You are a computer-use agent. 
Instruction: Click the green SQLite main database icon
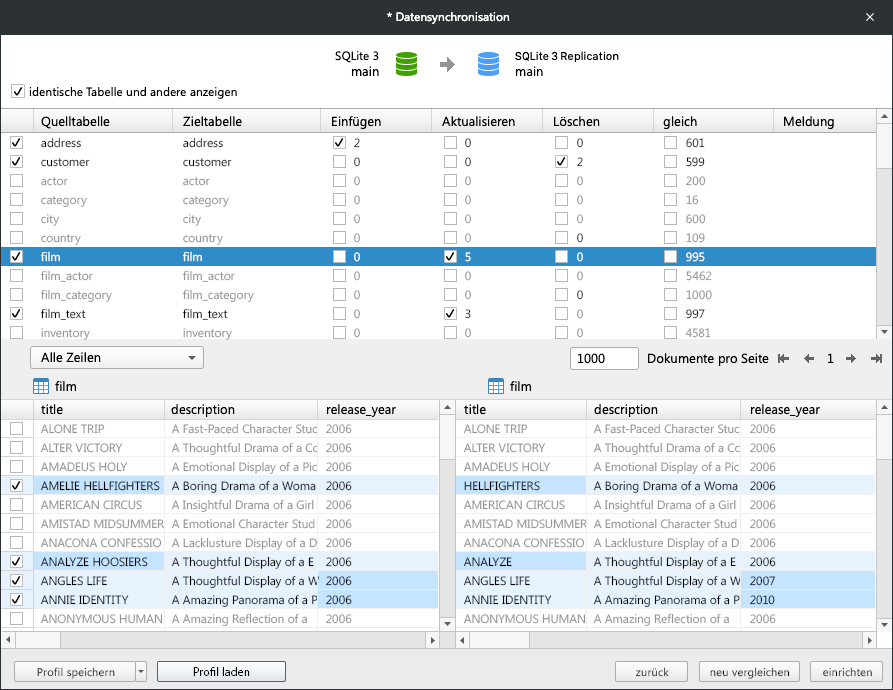click(x=404, y=61)
